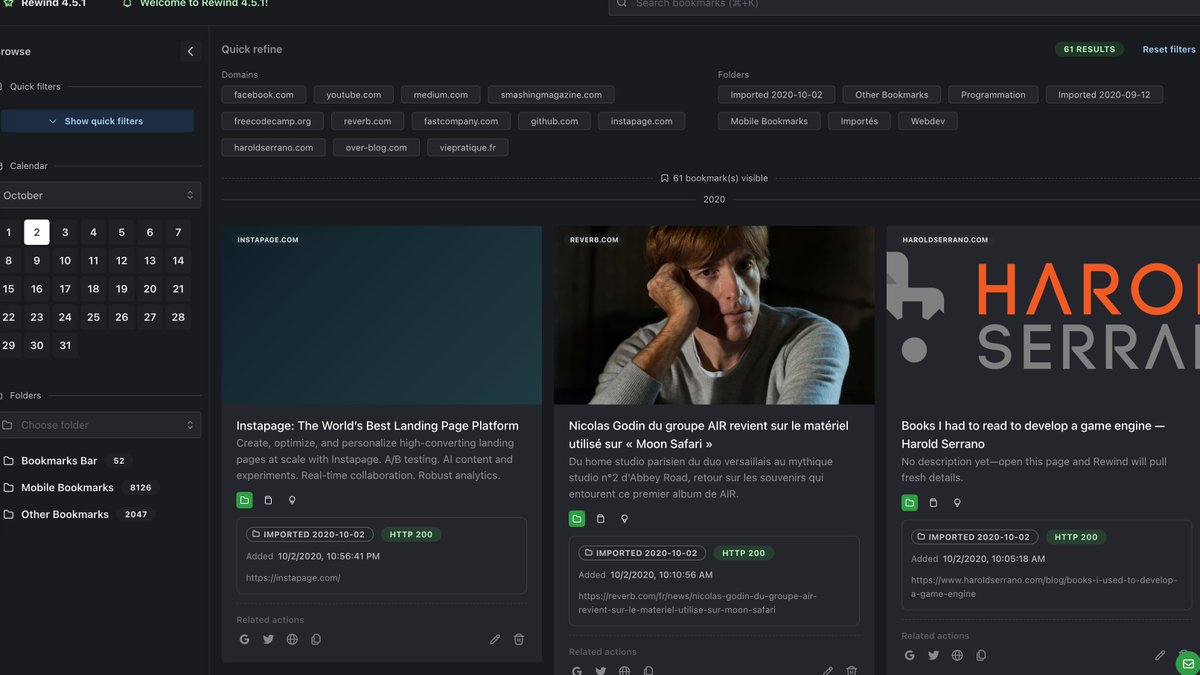Toggle the freecodecamp.org domain filter
This screenshot has width=1200, height=675.
coord(273,121)
